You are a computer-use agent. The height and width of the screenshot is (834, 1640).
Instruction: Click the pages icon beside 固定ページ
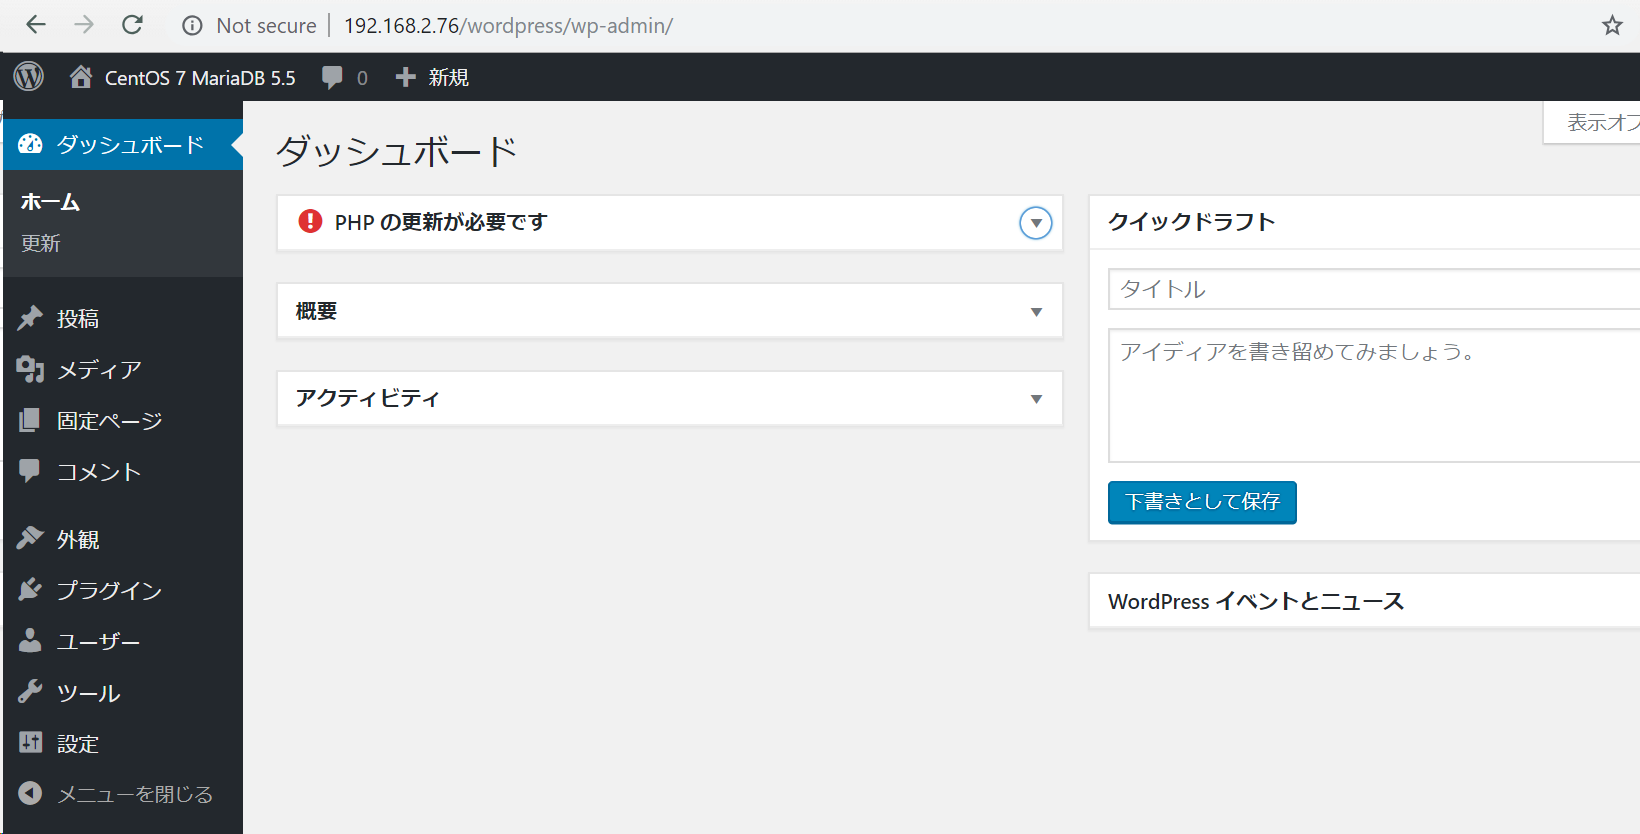point(30,420)
